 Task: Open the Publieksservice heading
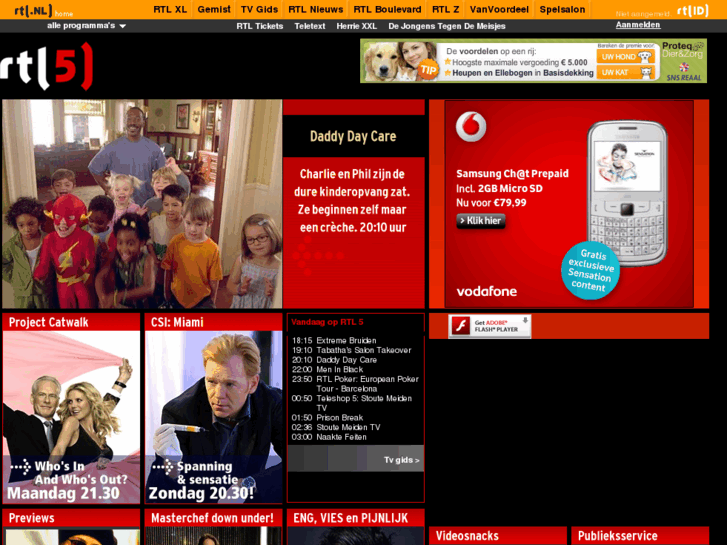coord(618,536)
